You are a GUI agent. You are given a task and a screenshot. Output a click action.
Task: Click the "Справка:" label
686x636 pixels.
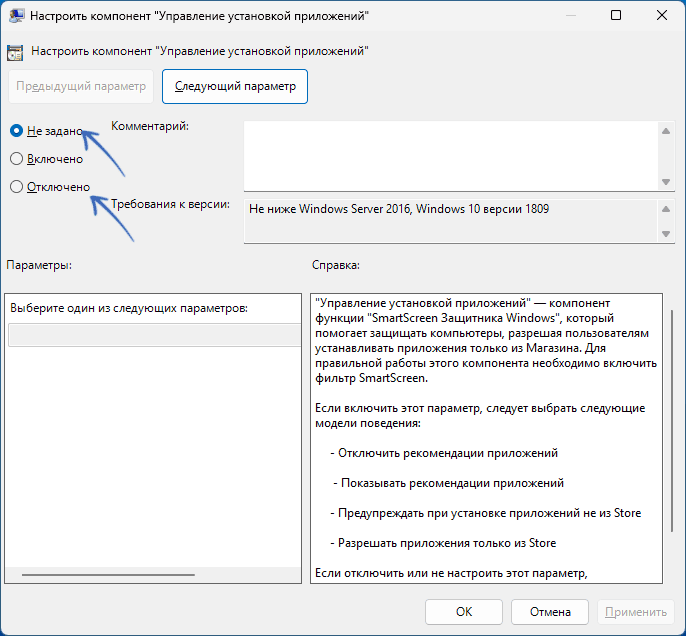[336, 265]
